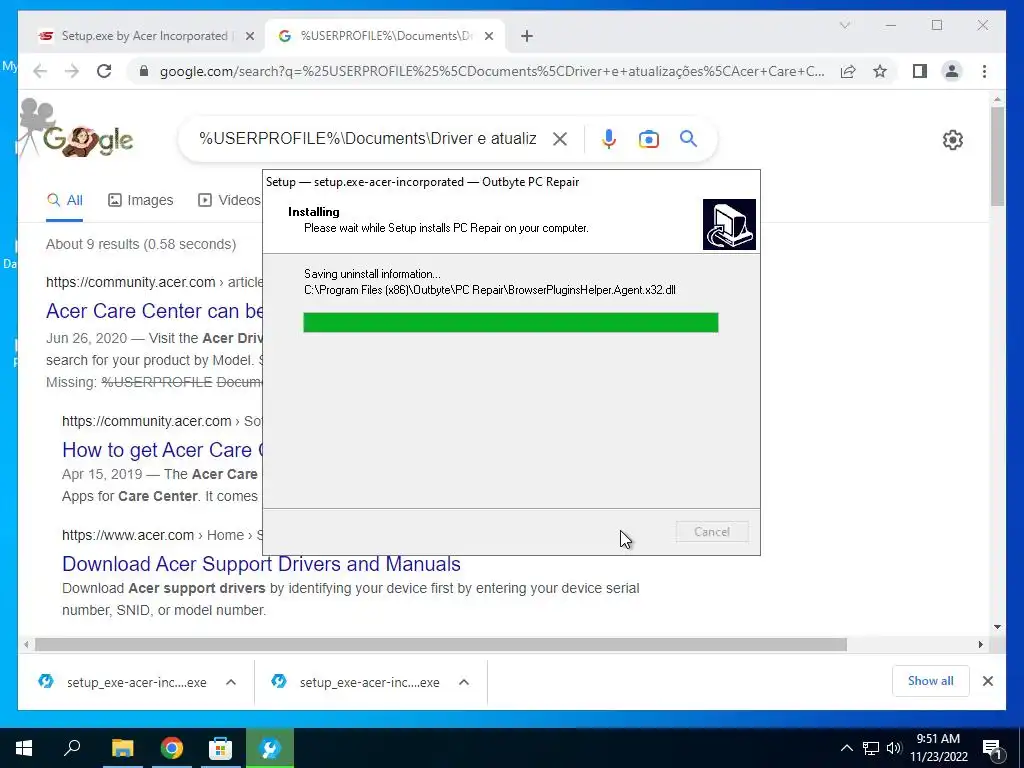Share this page from address bar
The width and height of the screenshot is (1024, 768).
pos(848,71)
